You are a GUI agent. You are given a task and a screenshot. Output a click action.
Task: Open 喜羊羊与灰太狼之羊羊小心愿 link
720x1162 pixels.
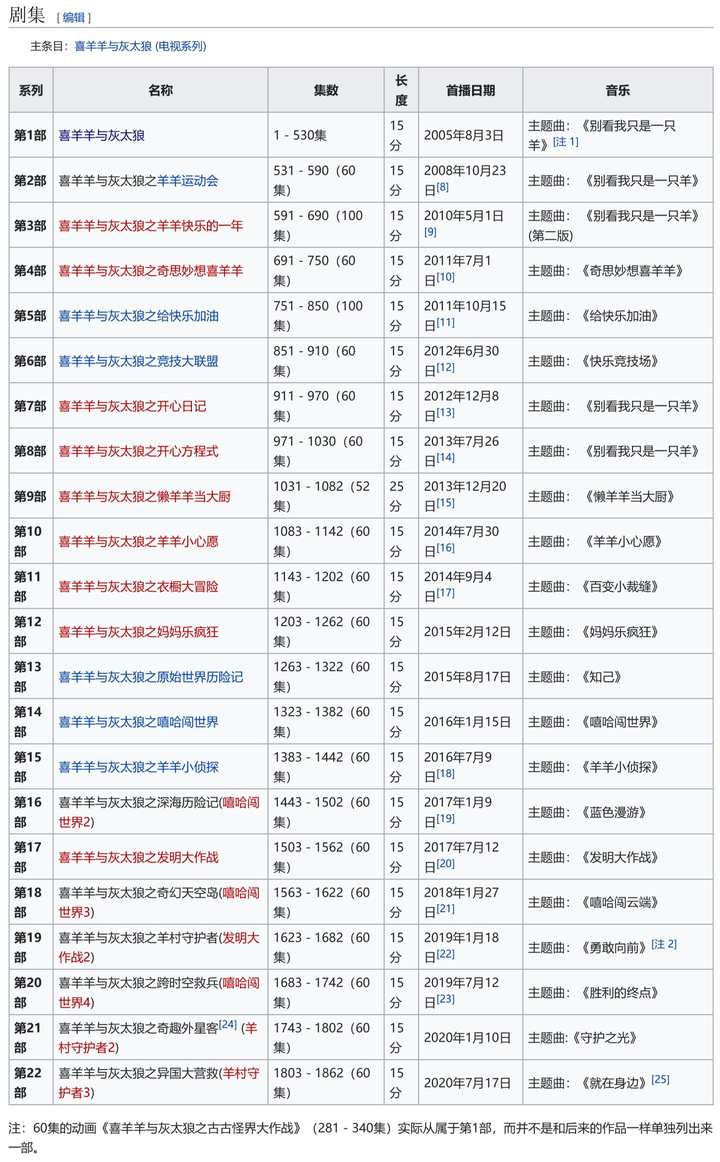click(x=139, y=542)
